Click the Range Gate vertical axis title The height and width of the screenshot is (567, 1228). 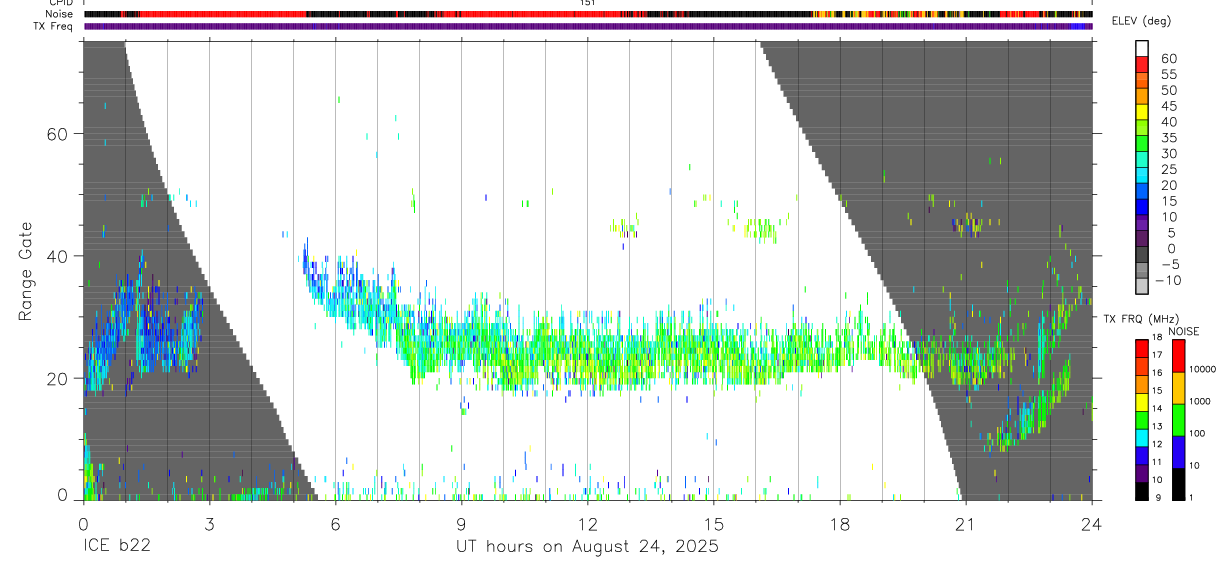point(29,270)
